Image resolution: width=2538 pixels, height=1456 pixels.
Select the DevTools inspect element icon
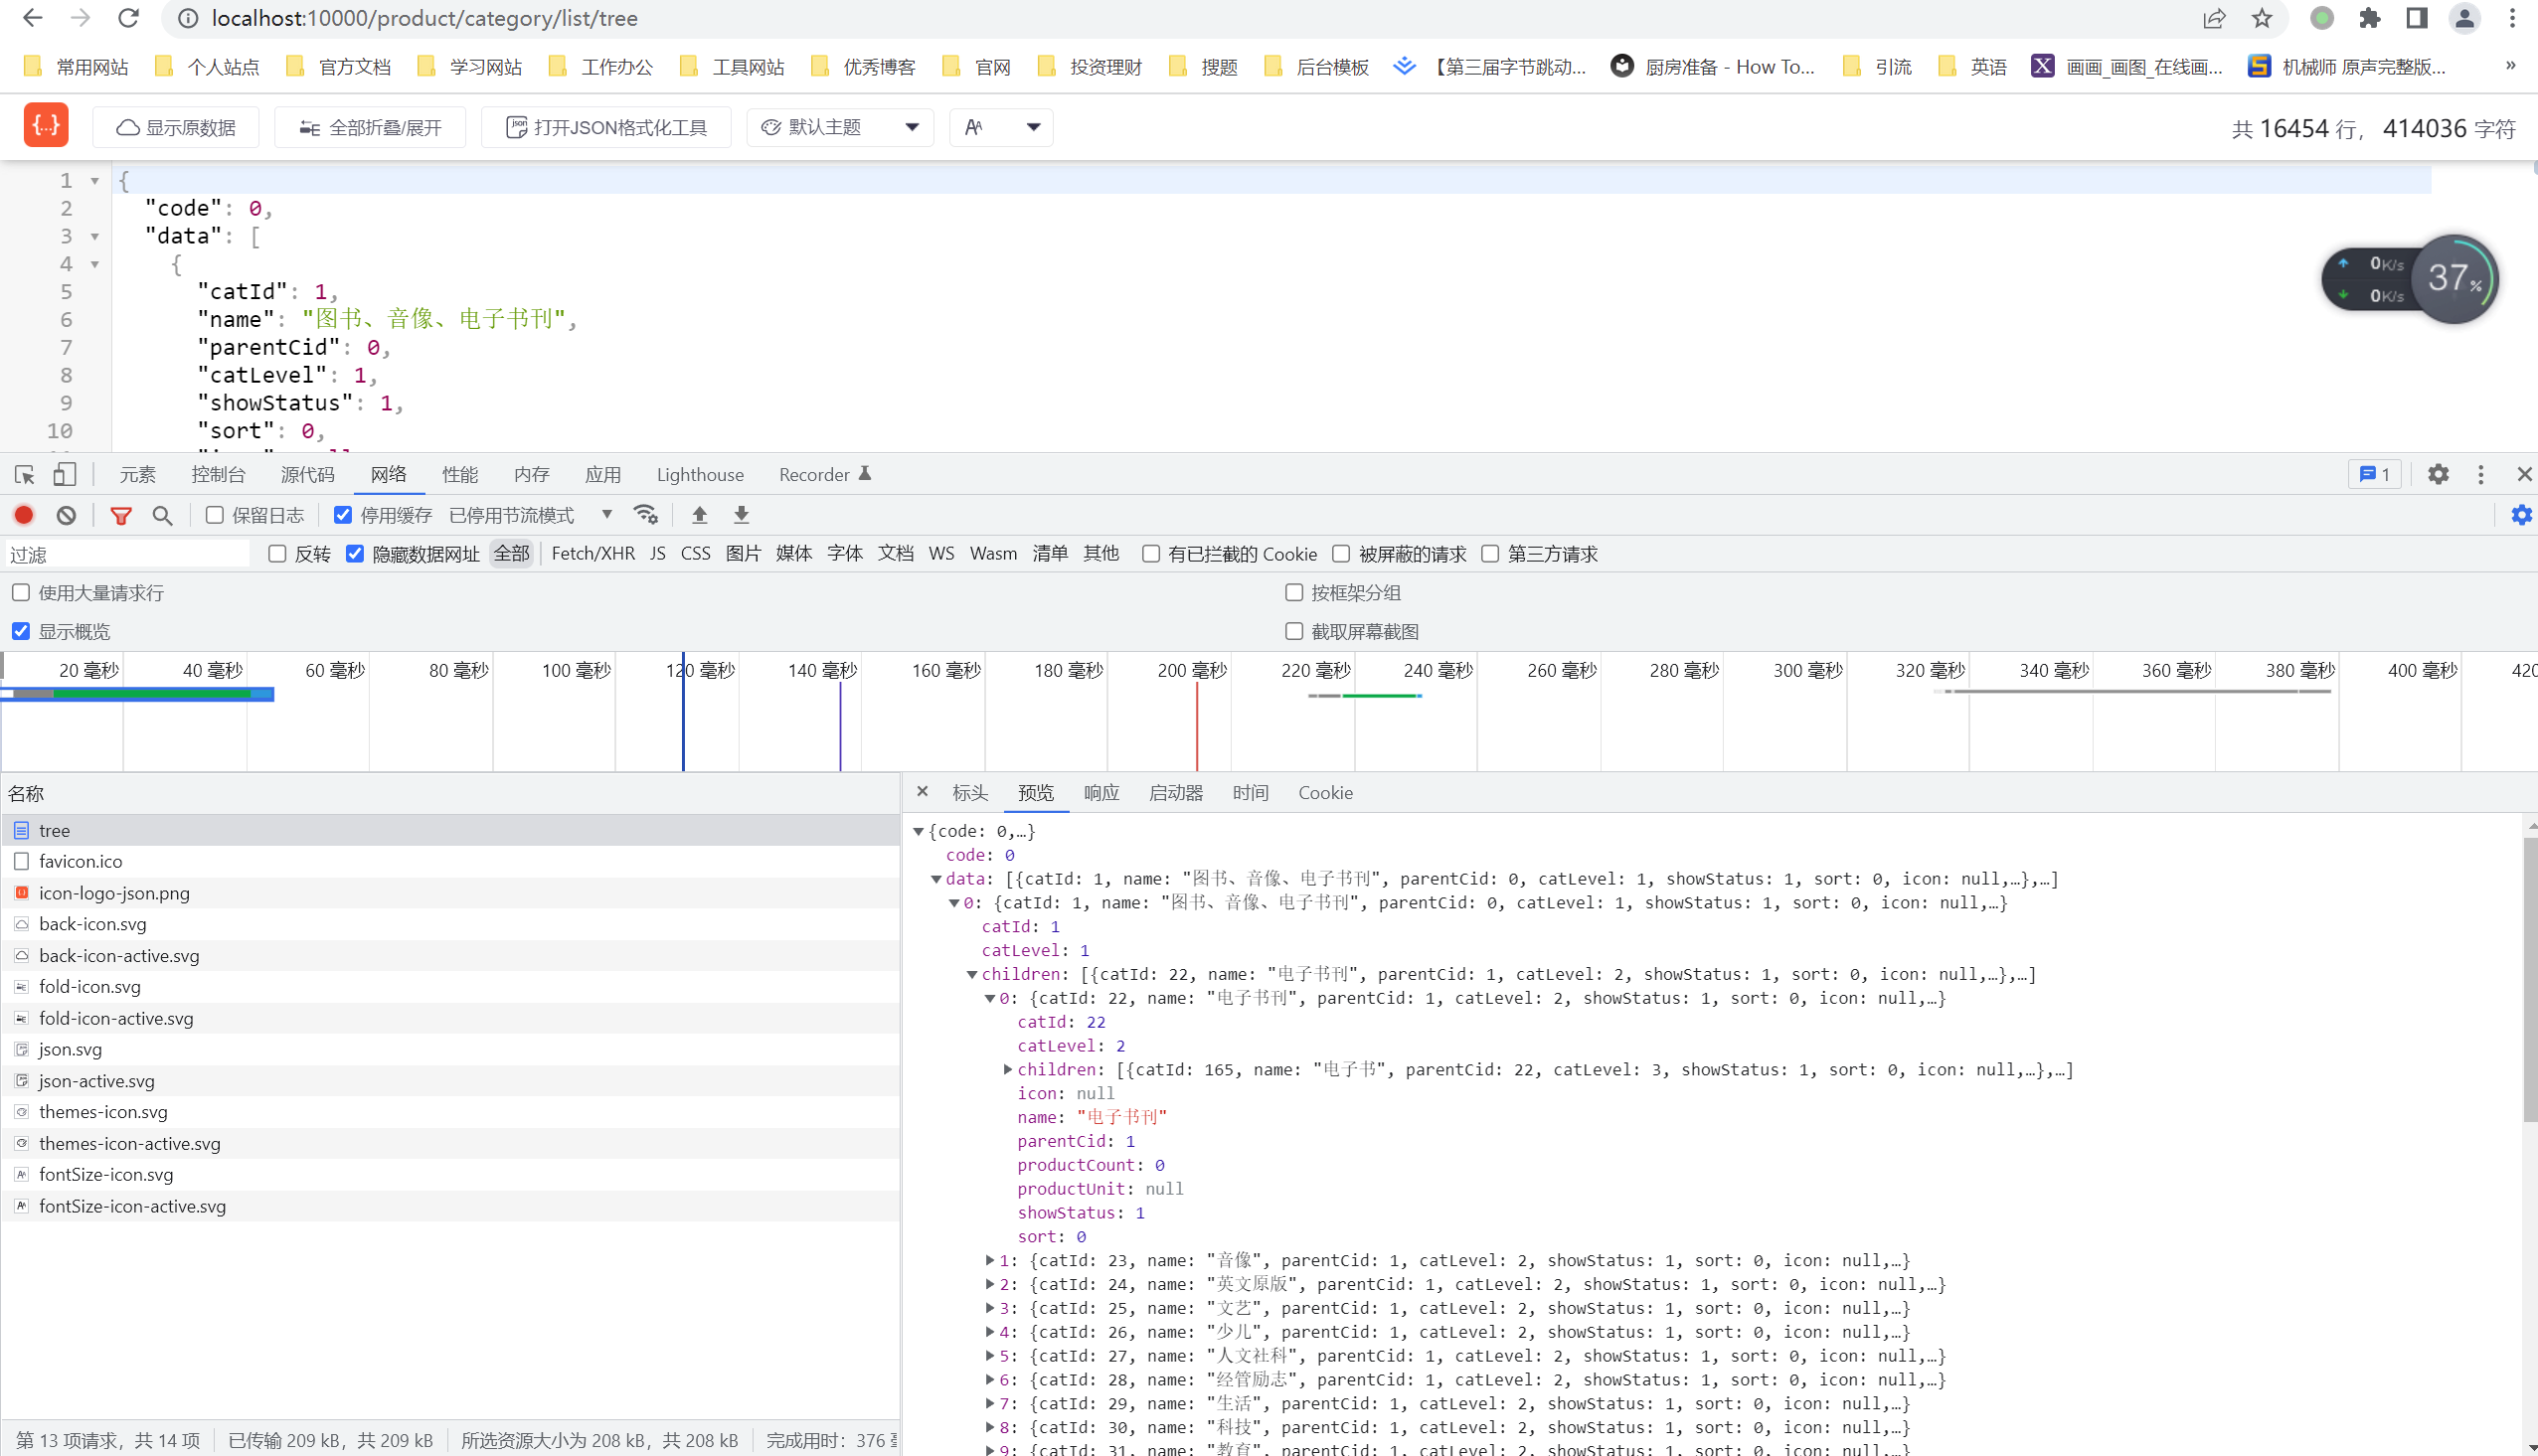point(25,475)
